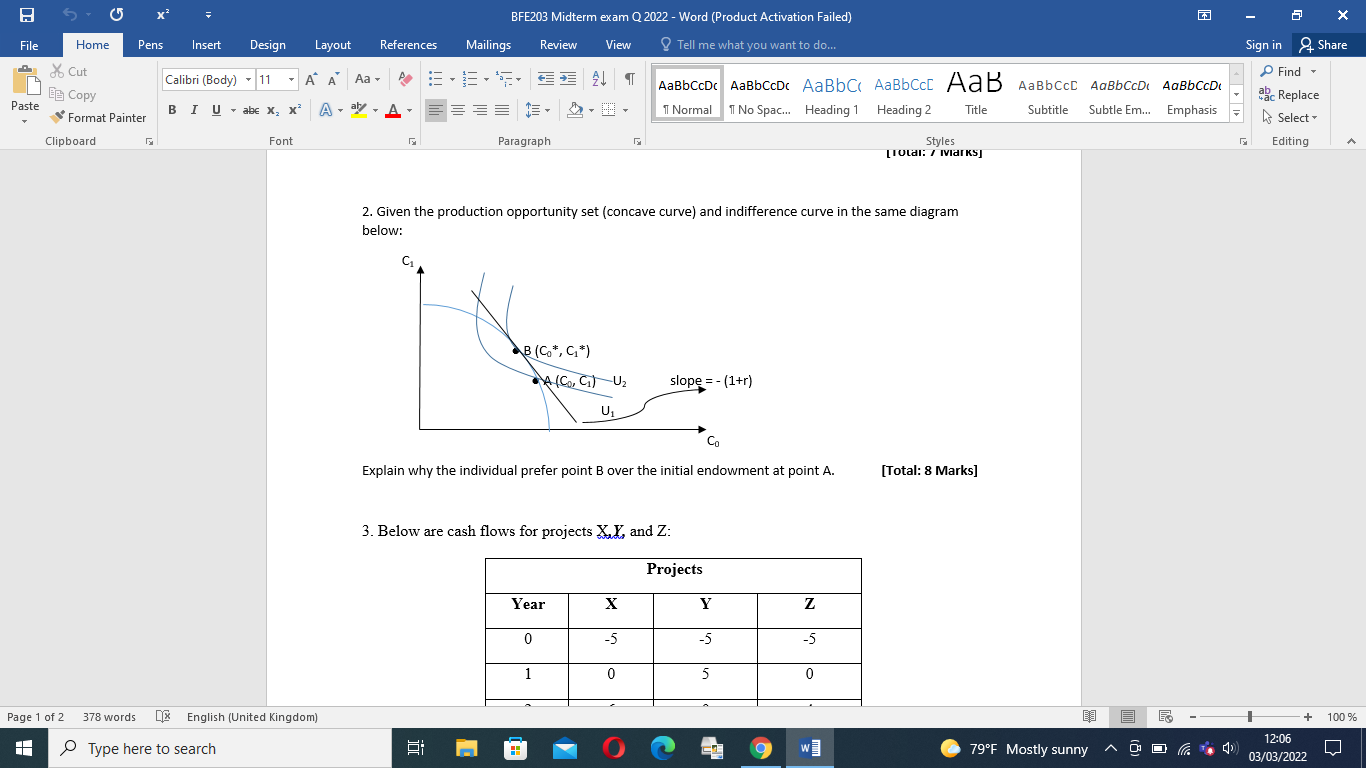Apply the Title style
This screenshot has width=1366, height=768.
pos(976,94)
